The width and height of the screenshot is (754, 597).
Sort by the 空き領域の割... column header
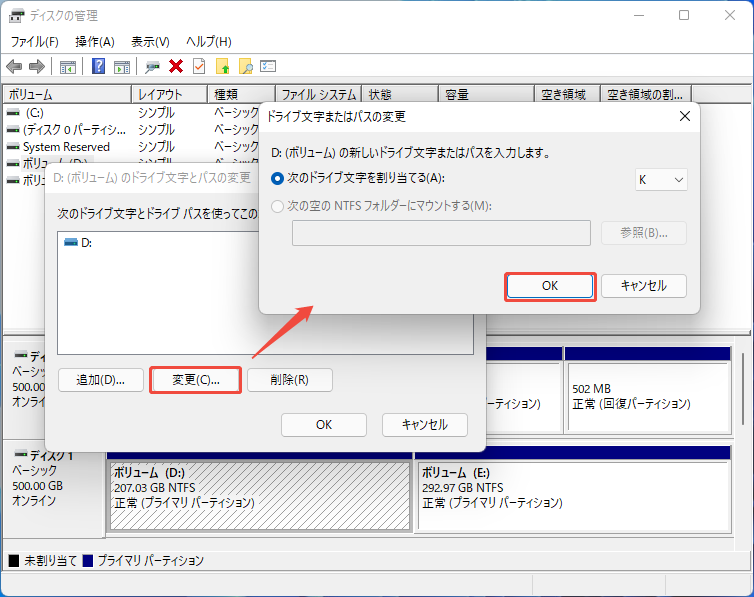point(646,95)
